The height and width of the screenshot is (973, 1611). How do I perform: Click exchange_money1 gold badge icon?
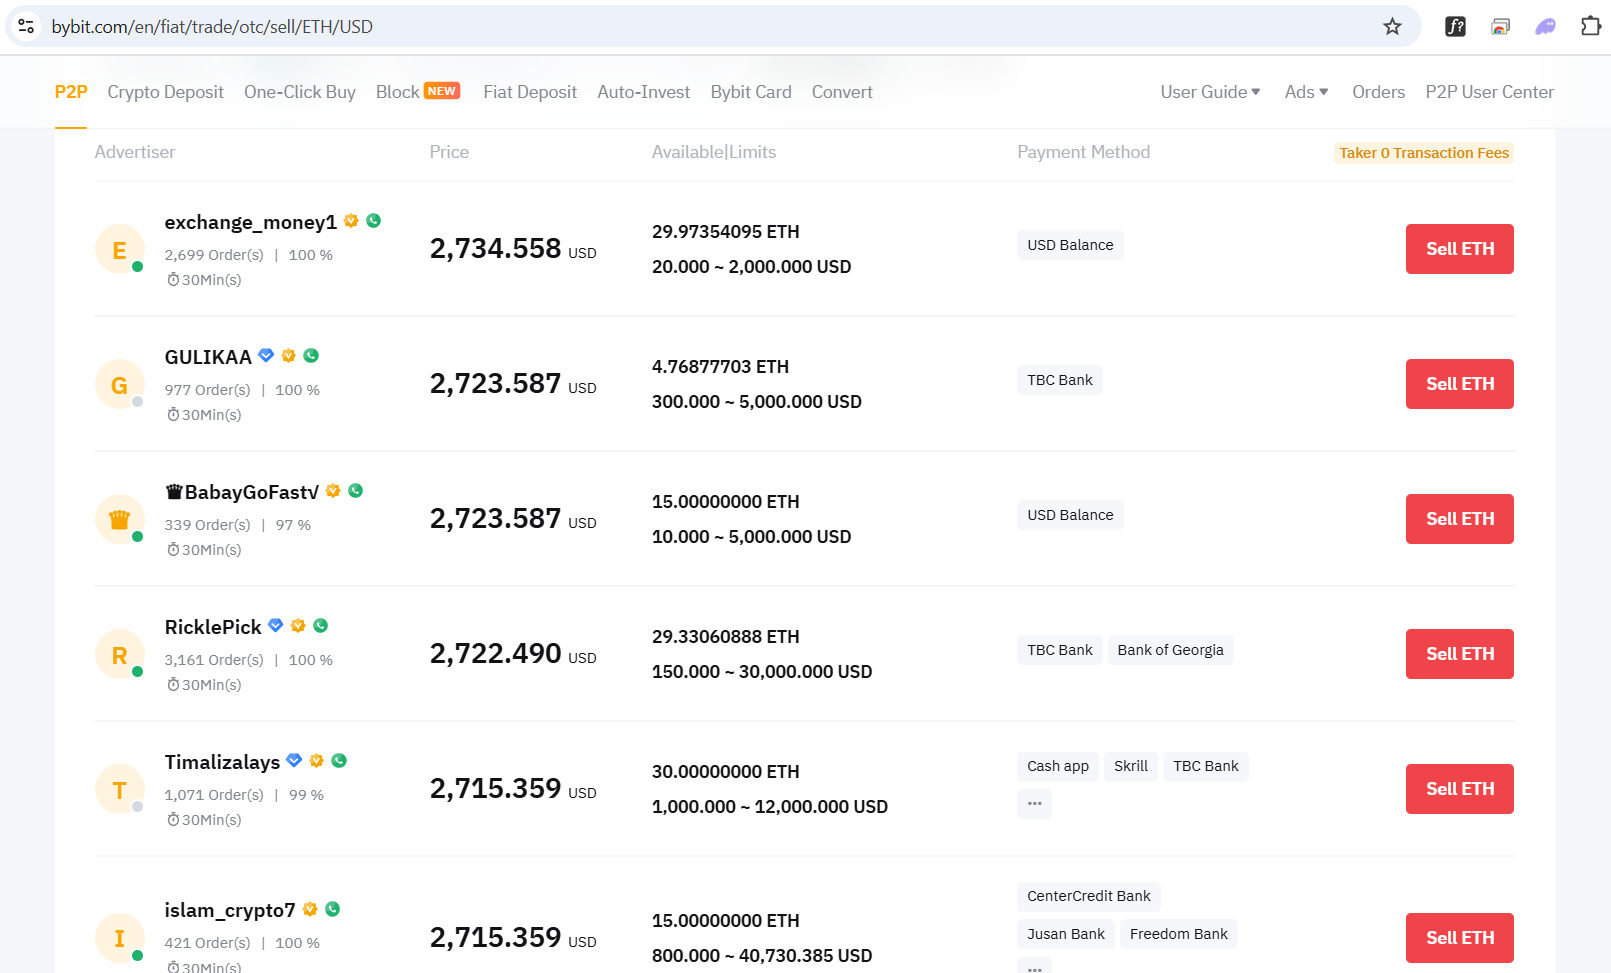point(351,220)
